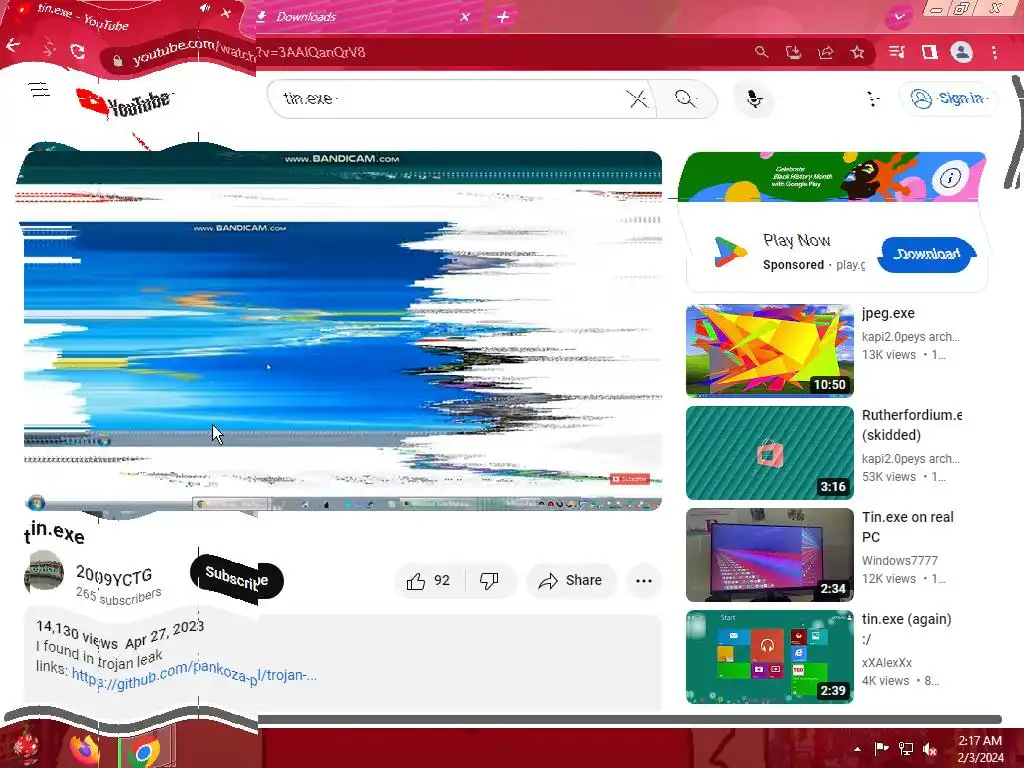
Task: Go to YouTube home via the logo
Action: pyautogui.click(x=124, y=103)
